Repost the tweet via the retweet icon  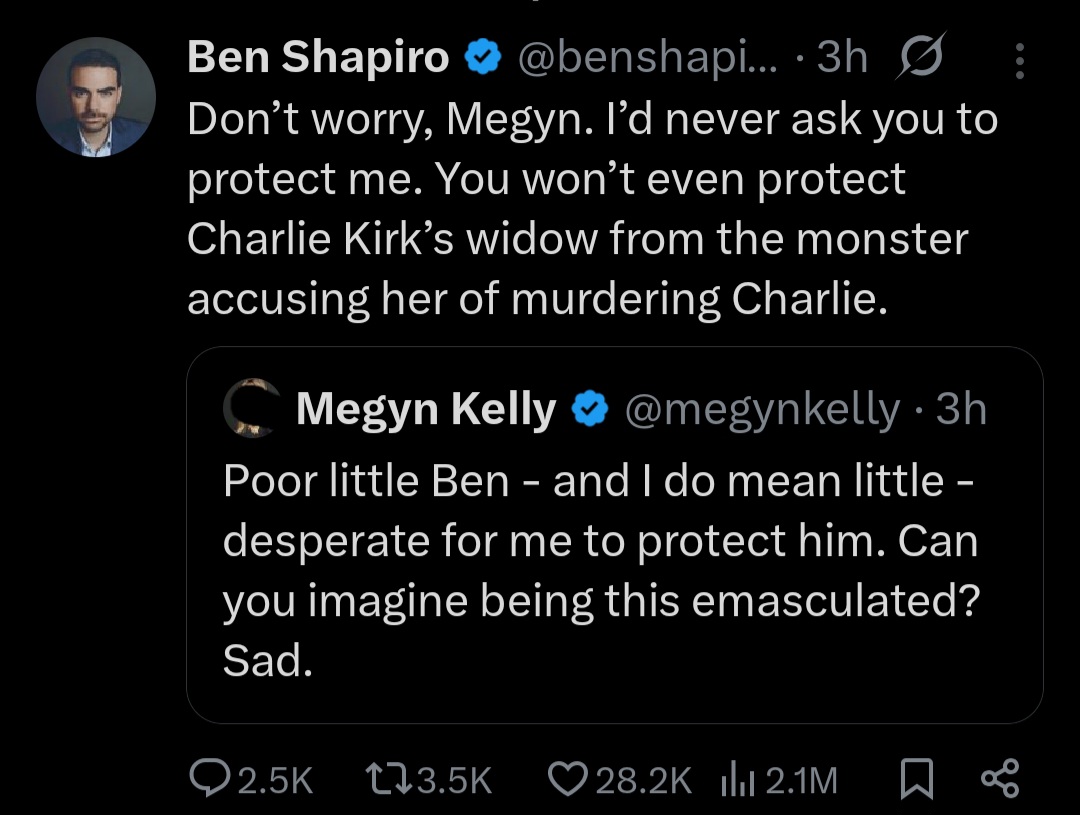[384, 779]
